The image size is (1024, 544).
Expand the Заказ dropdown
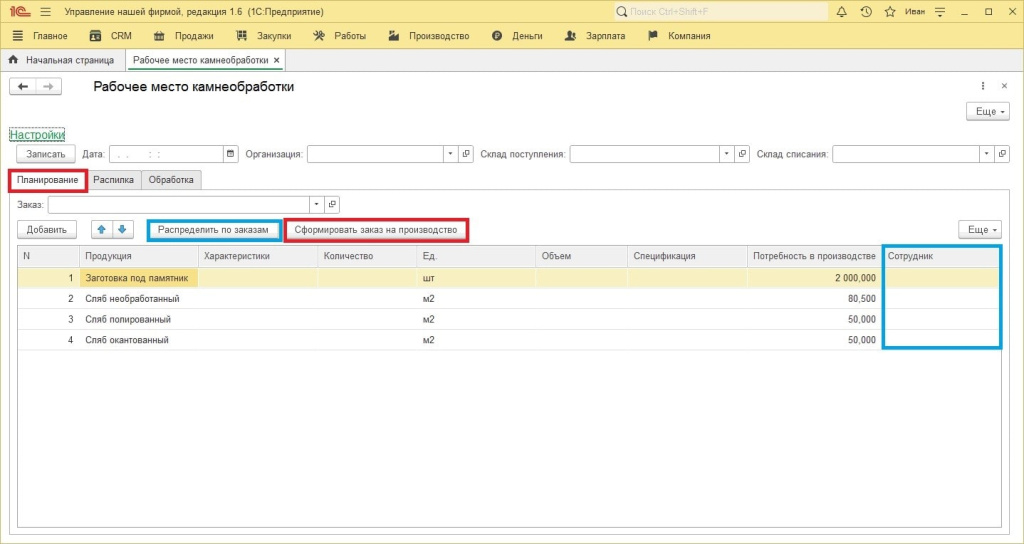point(317,204)
